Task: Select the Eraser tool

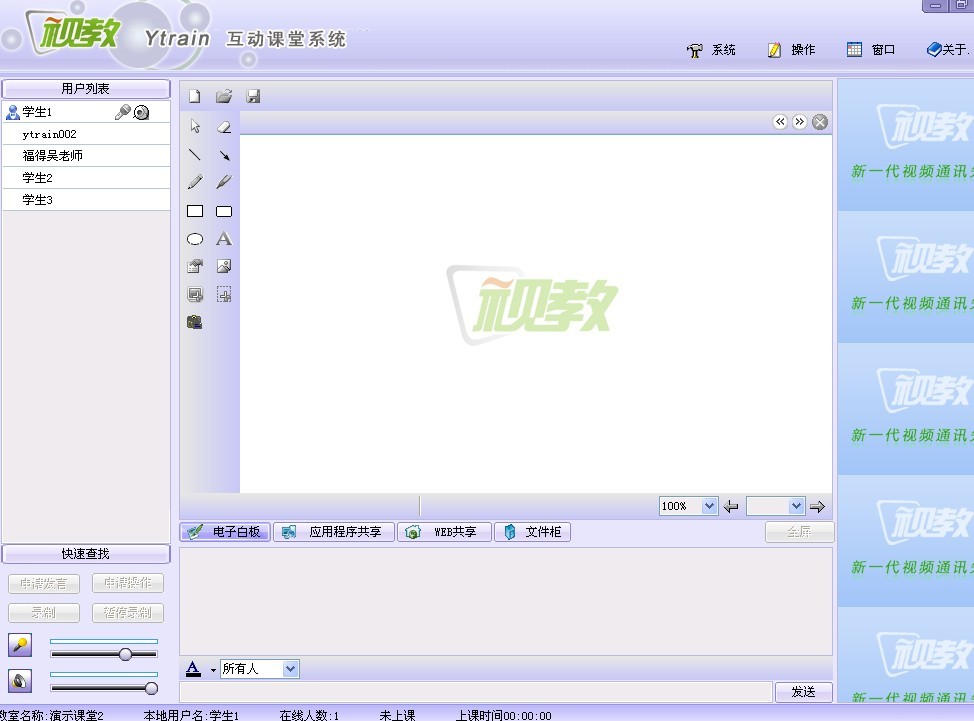Action: pyautogui.click(x=224, y=127)
